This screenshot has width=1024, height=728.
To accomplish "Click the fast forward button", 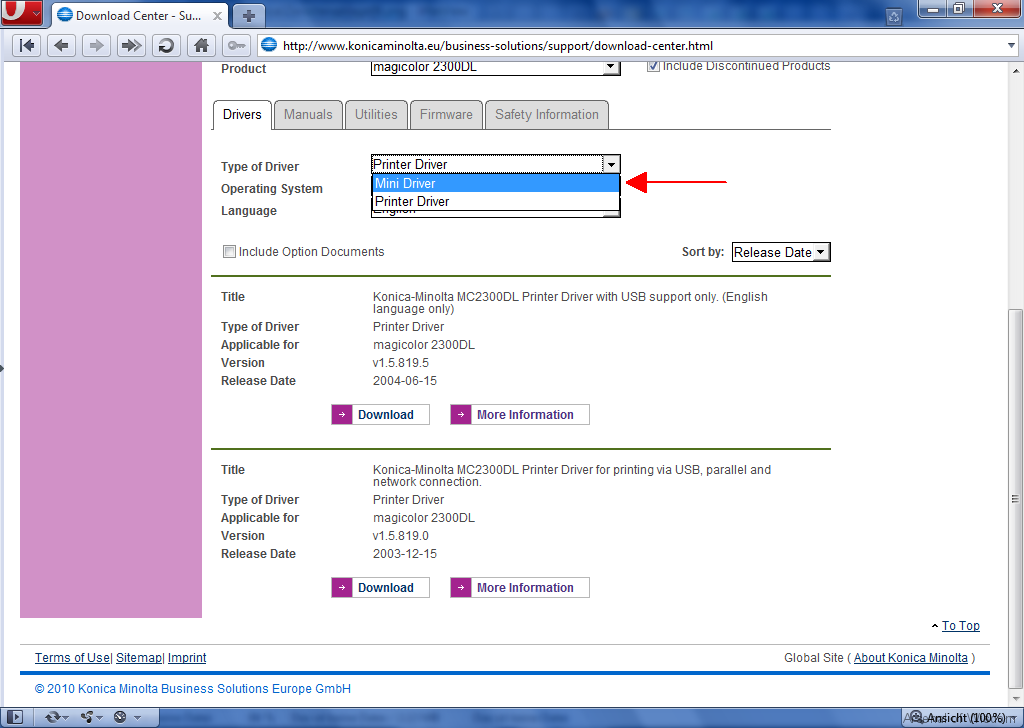I will [x=131, y=46].
